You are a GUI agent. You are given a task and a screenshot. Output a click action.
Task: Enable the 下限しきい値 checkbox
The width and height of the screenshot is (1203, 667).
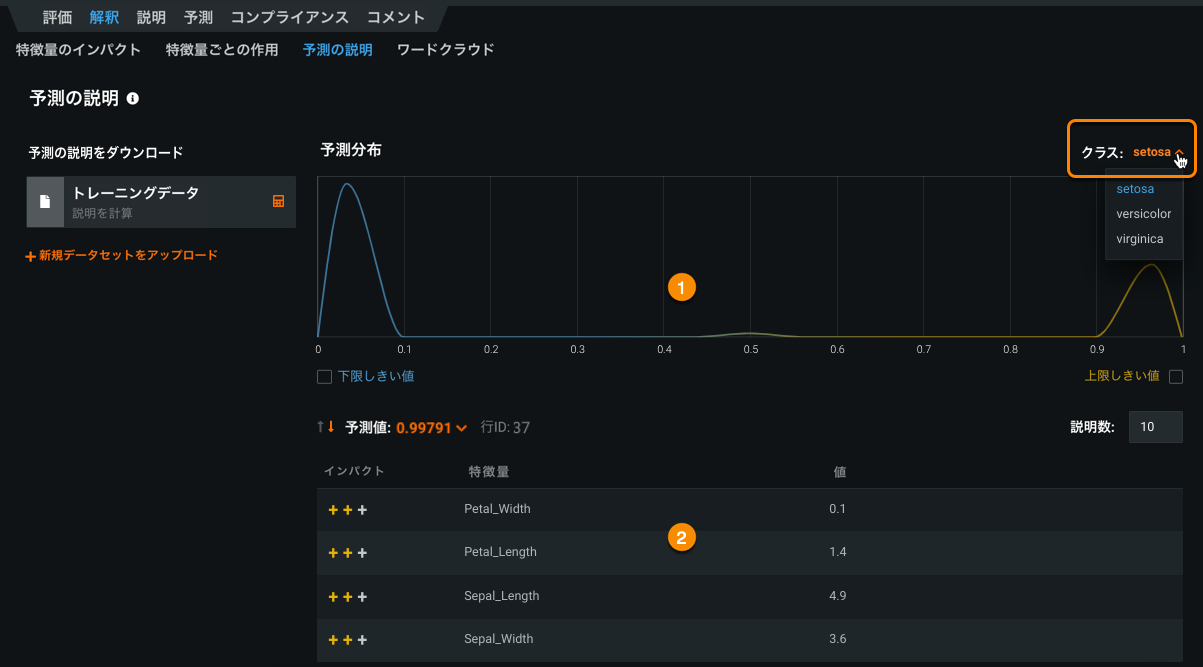pos(324,377)
